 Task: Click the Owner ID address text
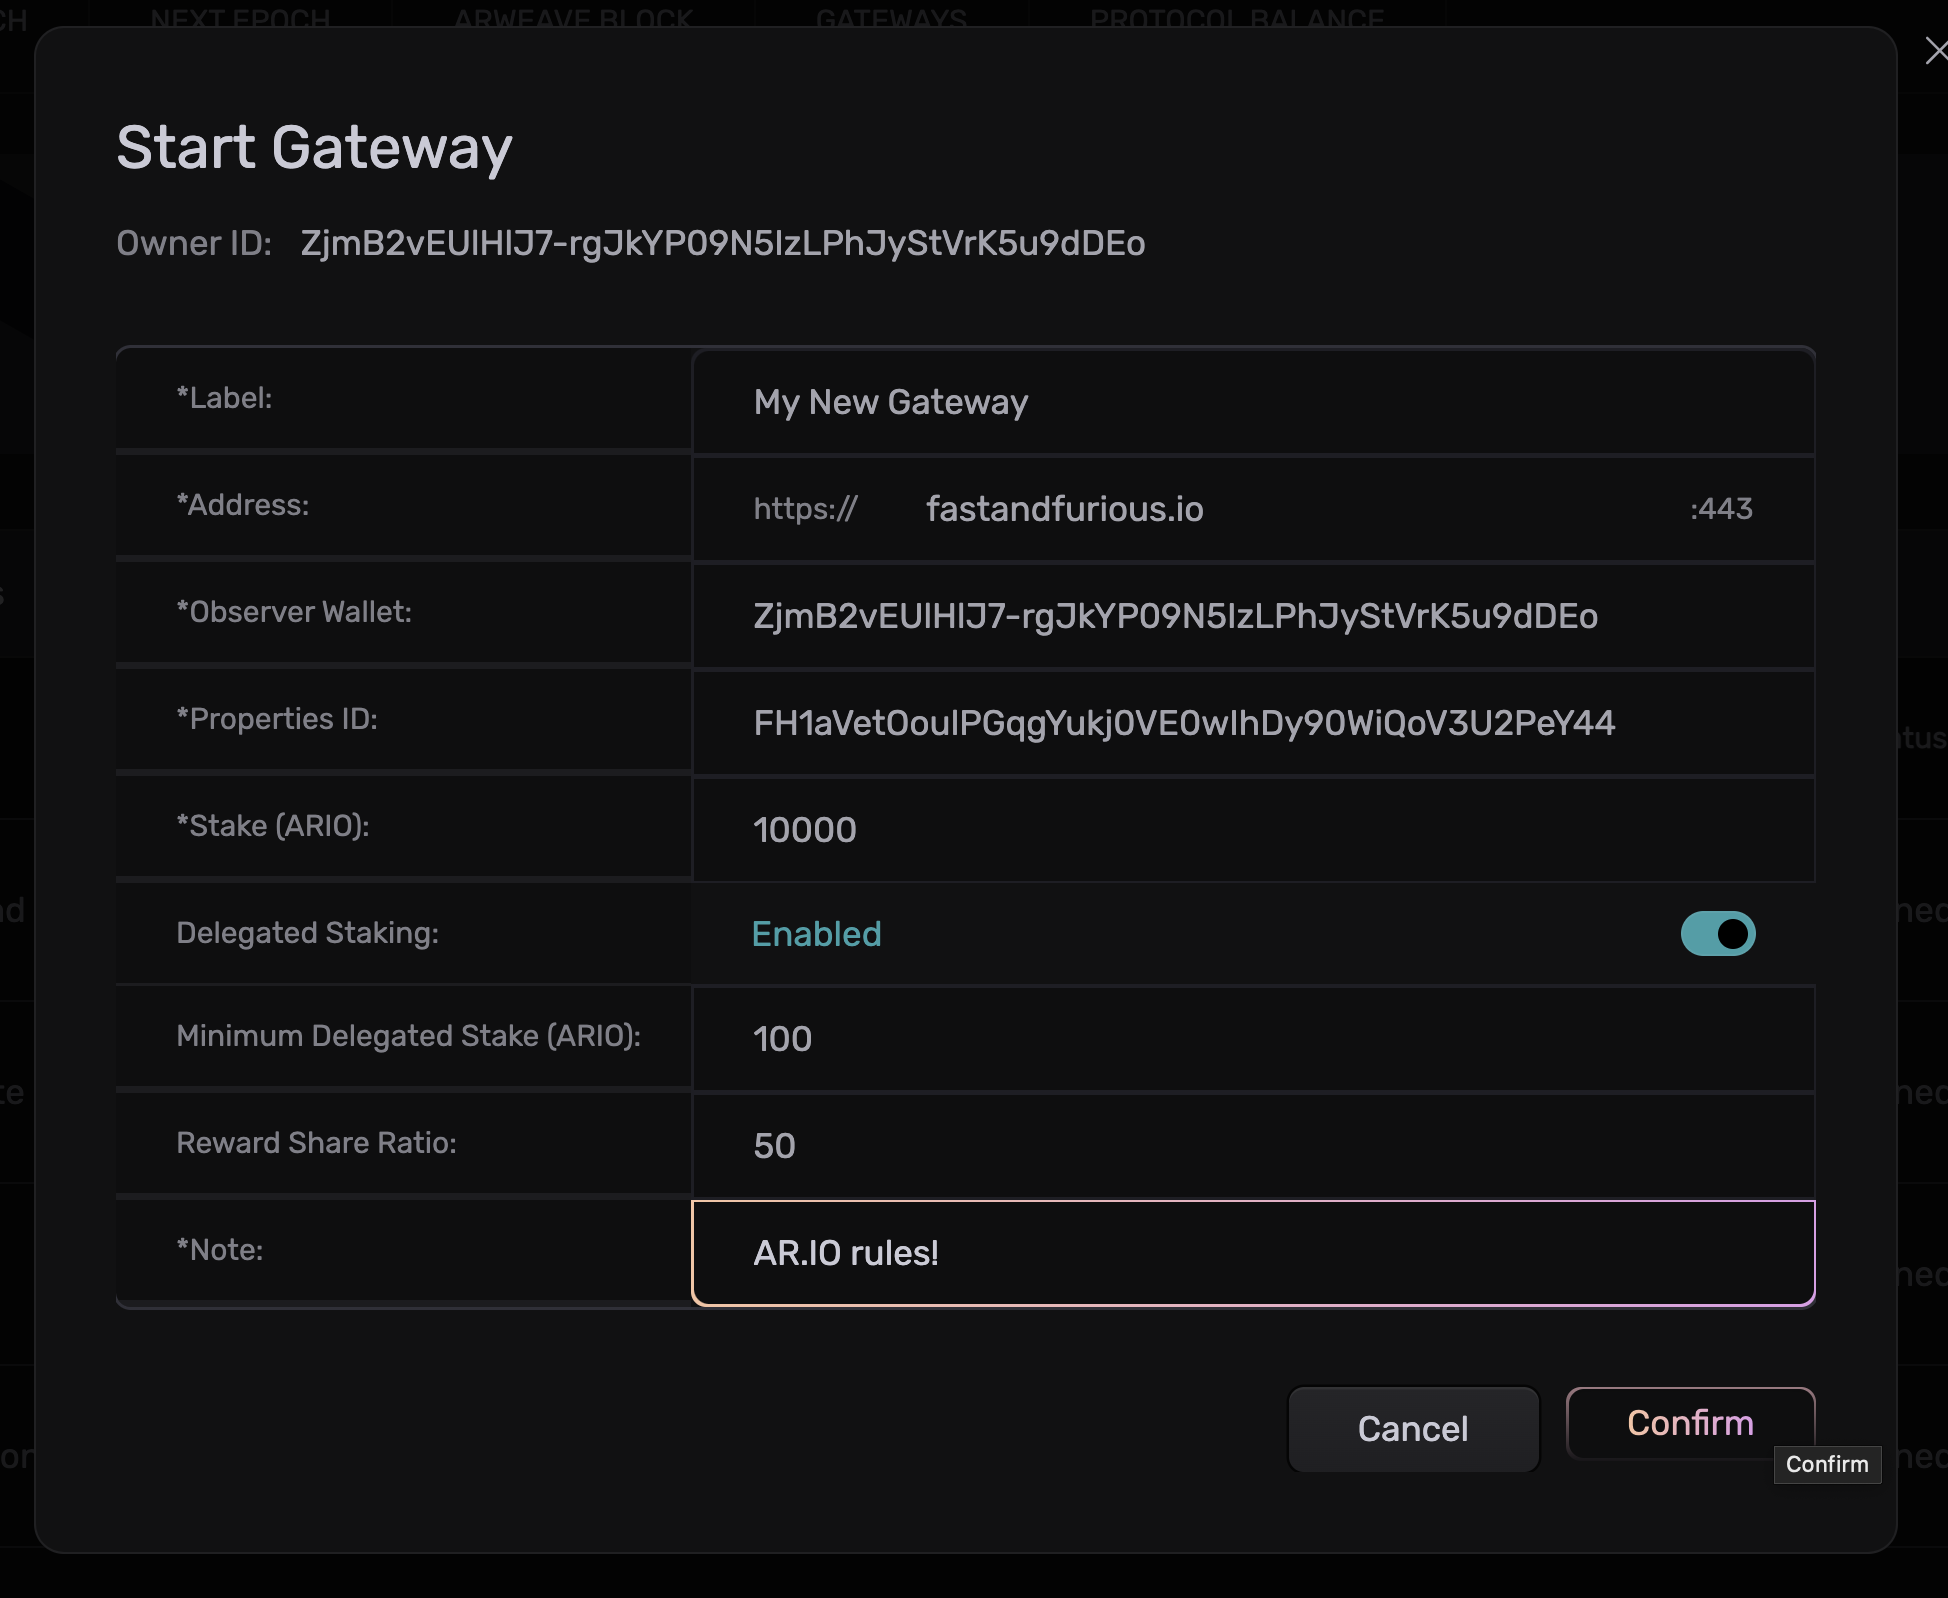pos(722,243)
